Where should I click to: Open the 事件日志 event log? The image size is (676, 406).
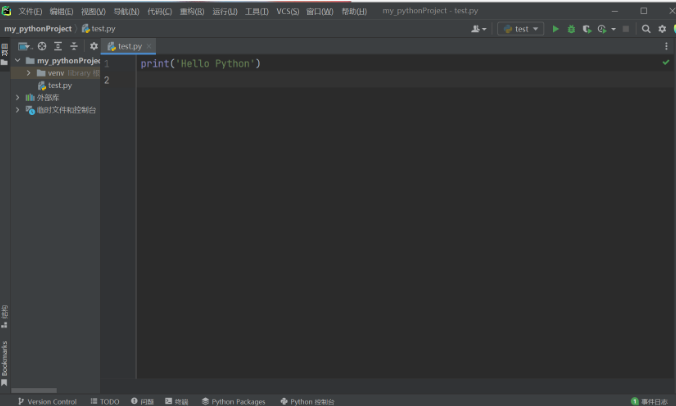coord(649,401)
